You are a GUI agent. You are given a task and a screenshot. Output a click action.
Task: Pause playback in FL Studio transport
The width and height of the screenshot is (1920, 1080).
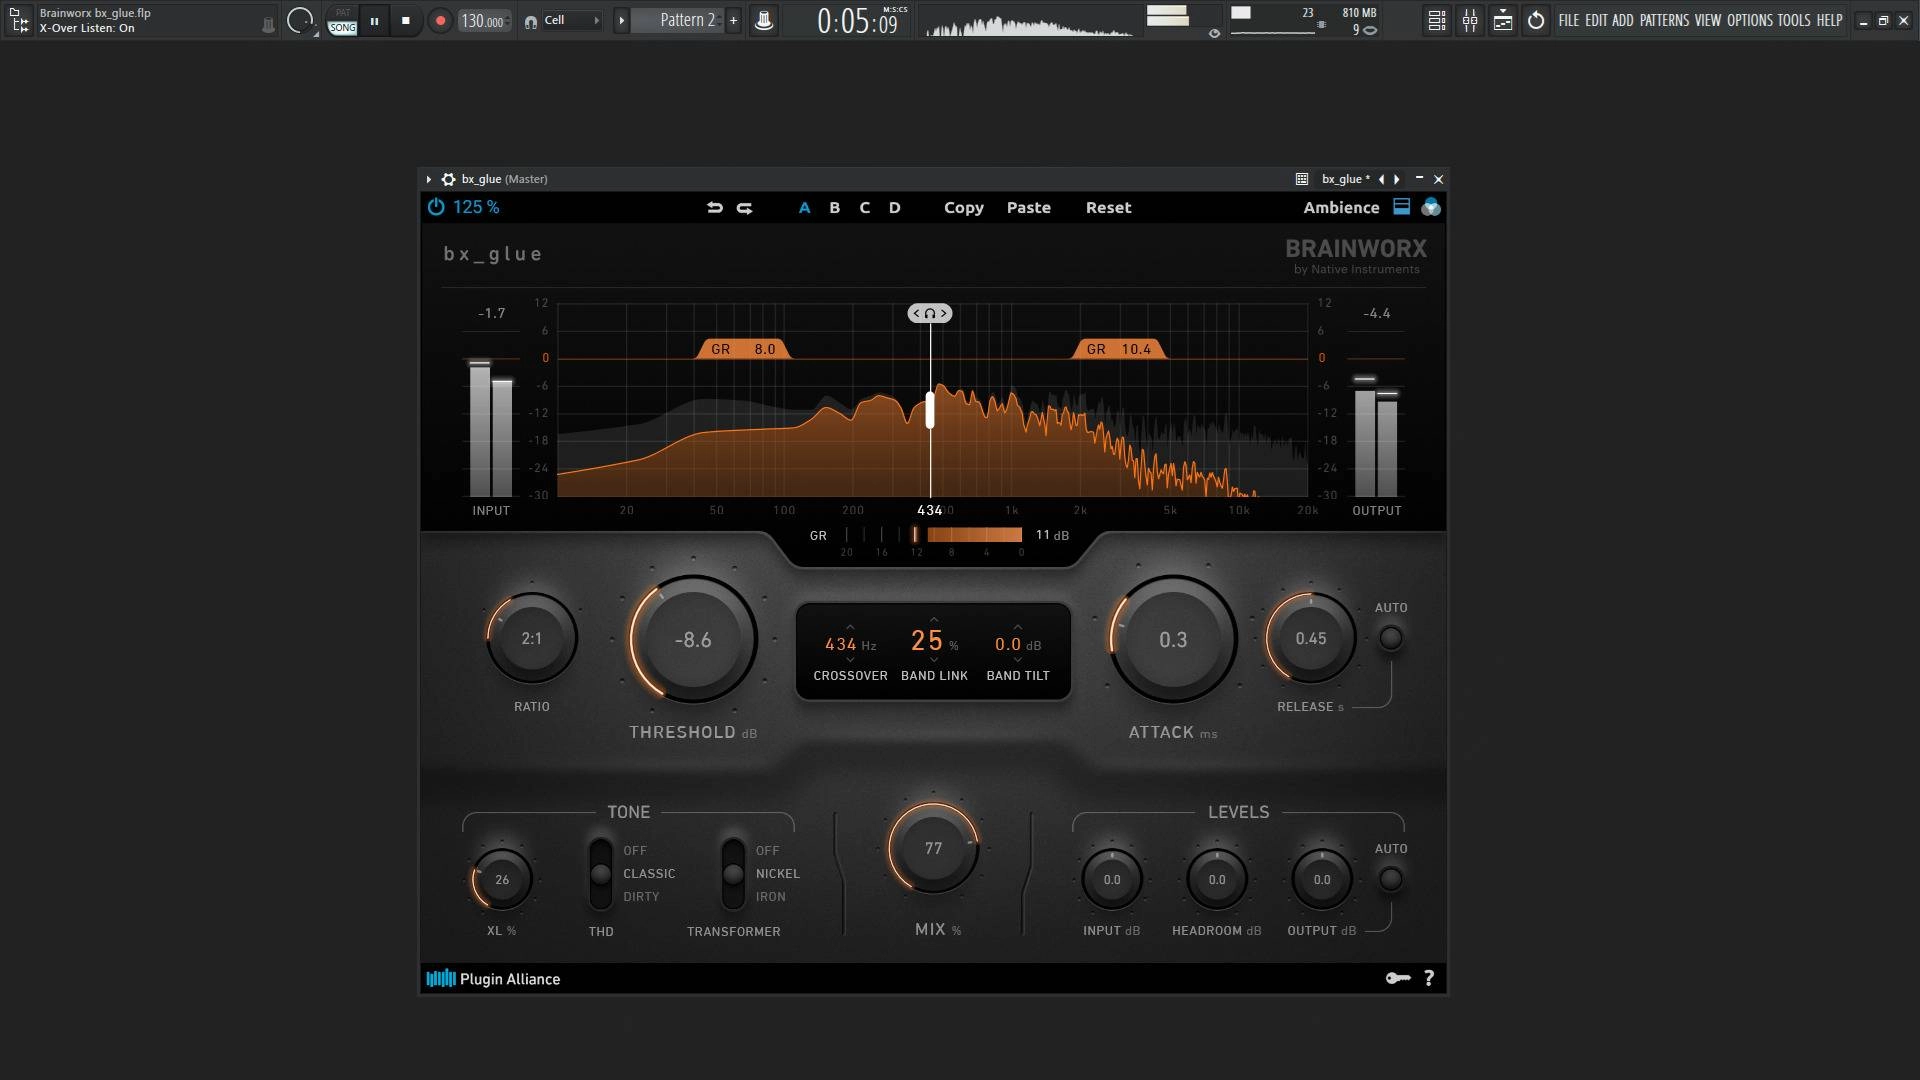tap(374, 20)
